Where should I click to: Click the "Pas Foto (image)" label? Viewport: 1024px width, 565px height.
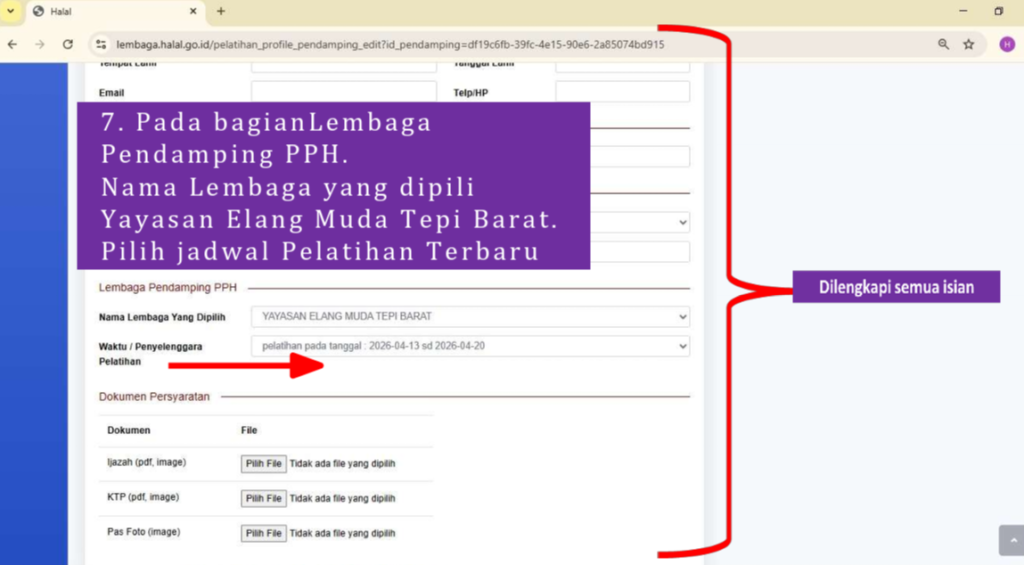(x=144, y=532)
